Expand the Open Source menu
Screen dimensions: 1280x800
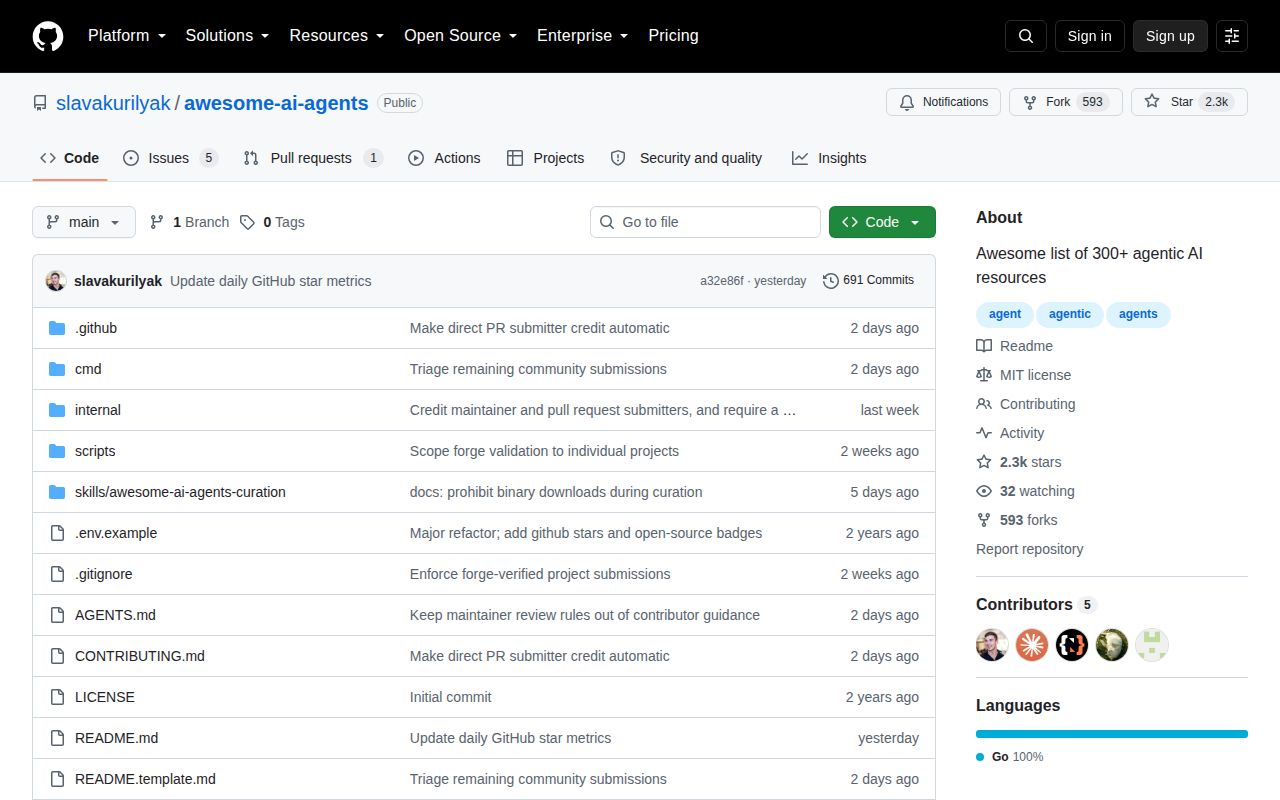(461, 36)
